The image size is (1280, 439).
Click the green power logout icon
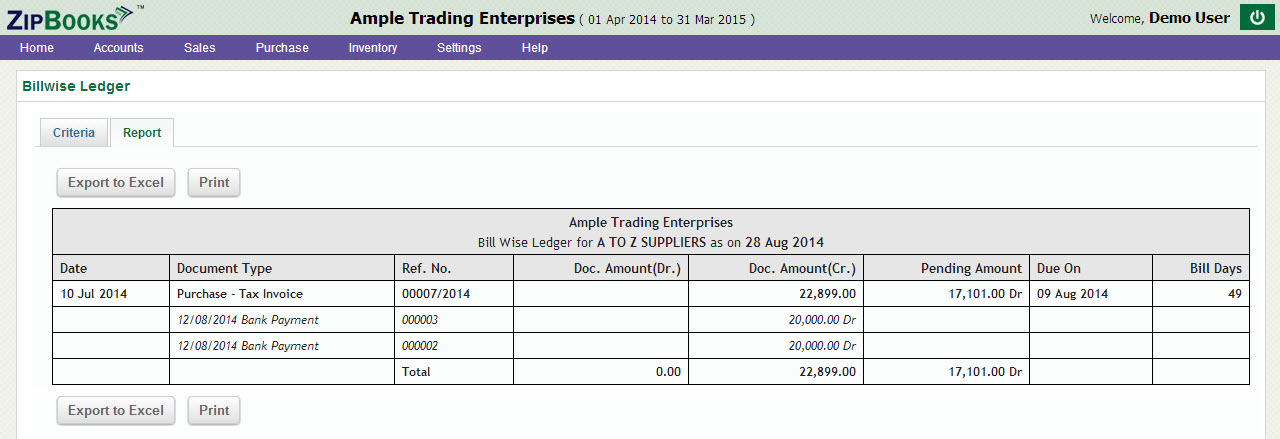point(1256,18)
